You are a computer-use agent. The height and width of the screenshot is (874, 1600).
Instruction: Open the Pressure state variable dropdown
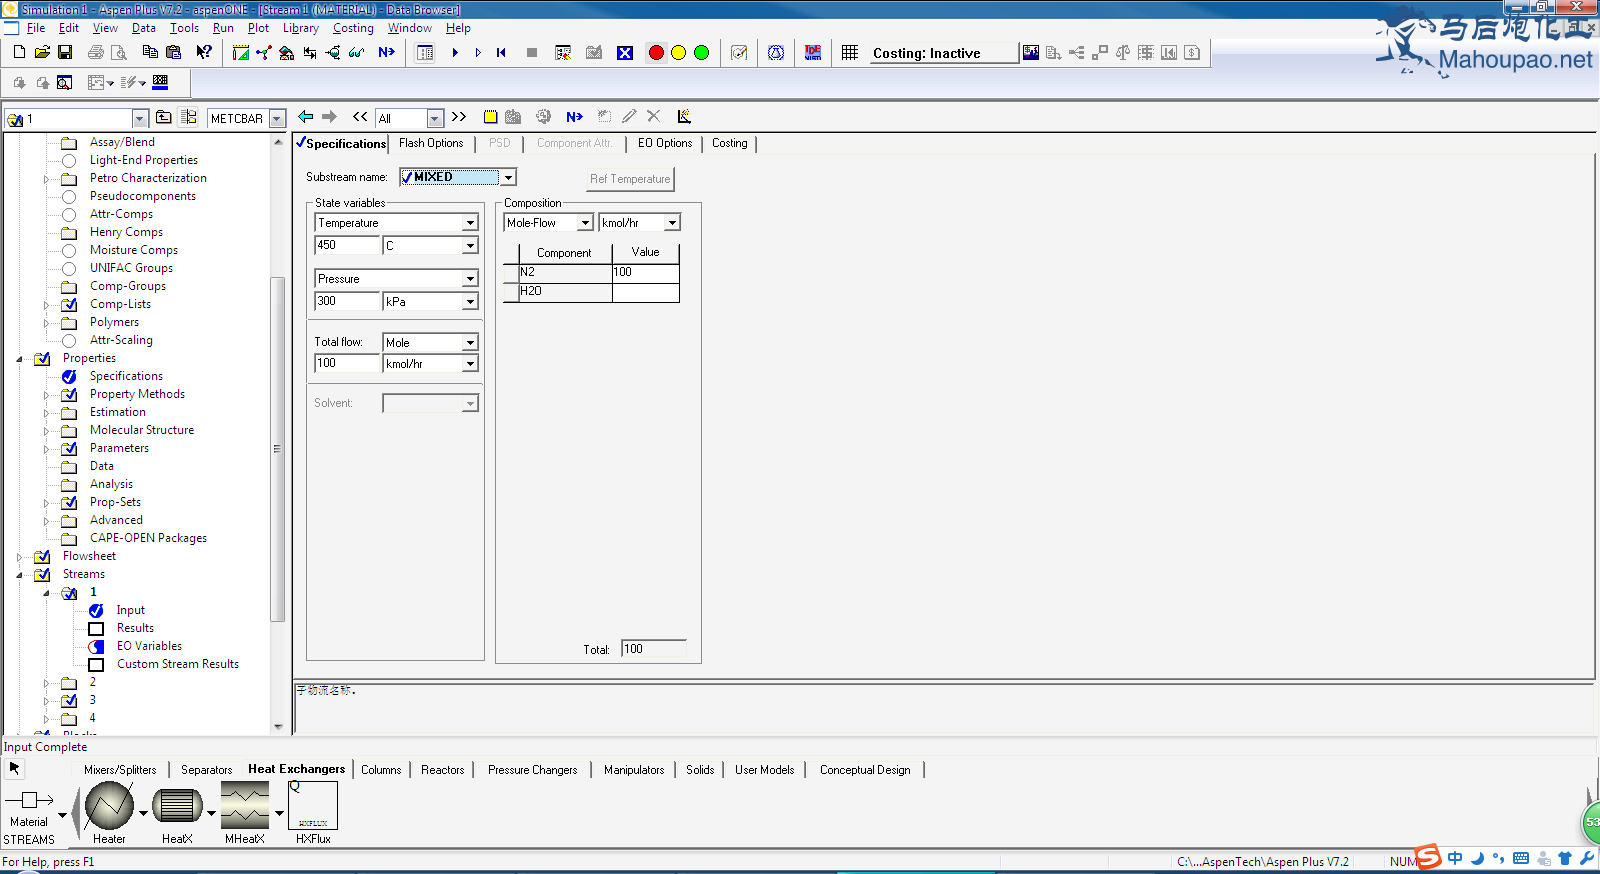pos(470,279)
